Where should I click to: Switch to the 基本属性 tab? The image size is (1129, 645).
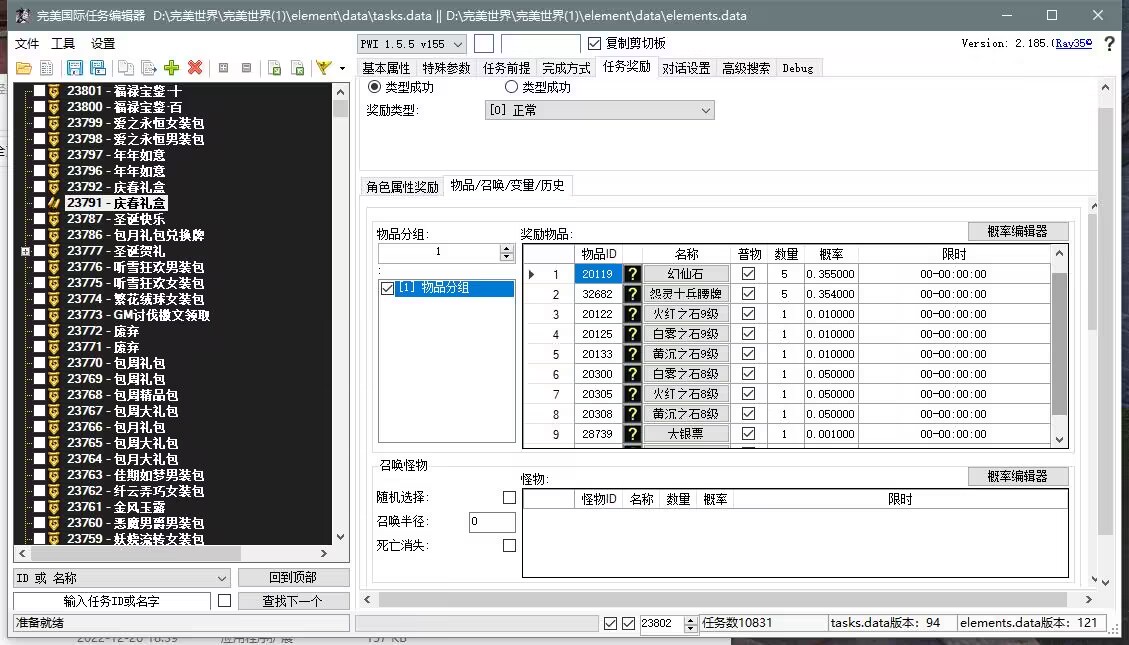(x=386, y=68)
